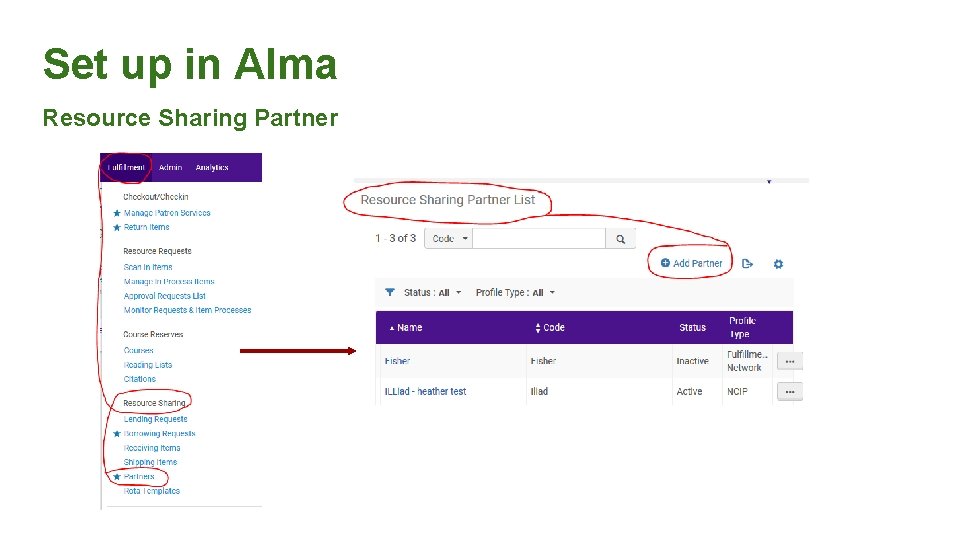
Task: Sort by the Name column header
Action: click(406, 328)
